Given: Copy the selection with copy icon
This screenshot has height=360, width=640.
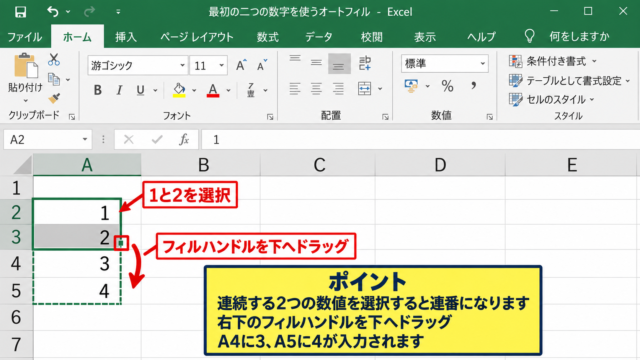Looking at the screenshot, I should [54, 79].
